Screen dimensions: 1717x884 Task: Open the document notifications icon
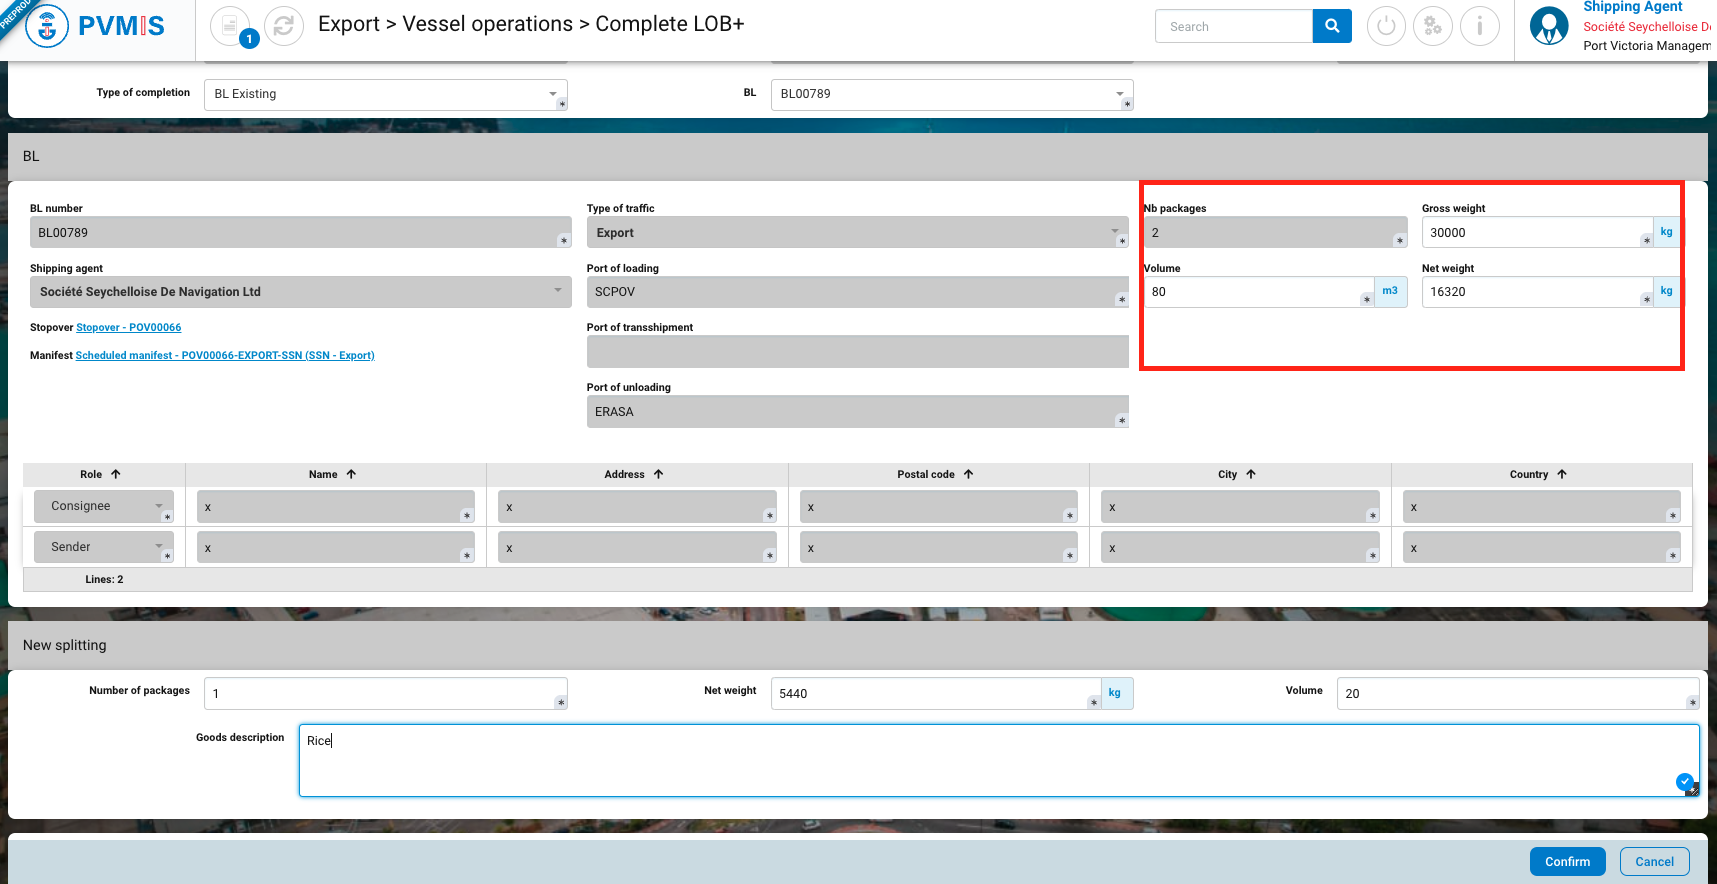[230, 25]
